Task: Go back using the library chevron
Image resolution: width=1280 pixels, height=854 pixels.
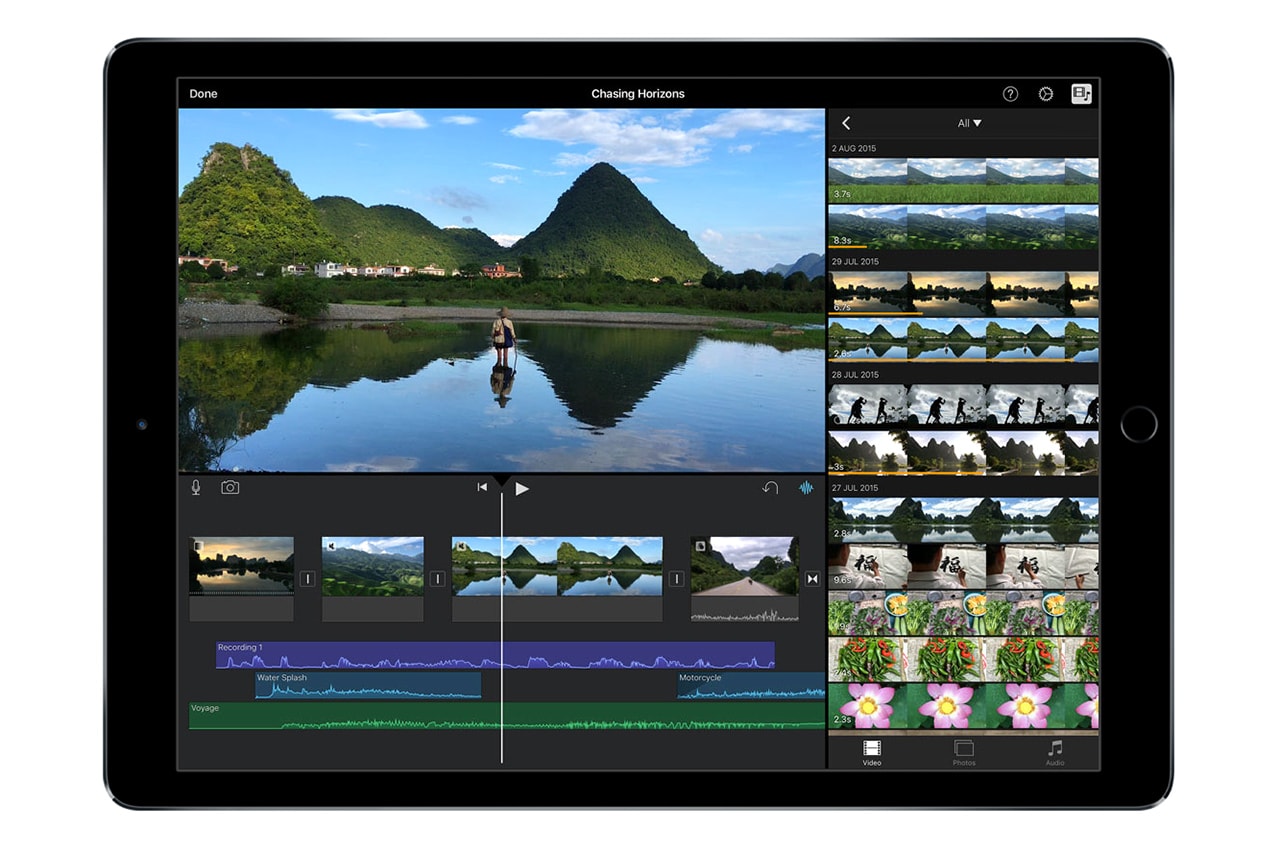Action: click(x=846, y=123)
